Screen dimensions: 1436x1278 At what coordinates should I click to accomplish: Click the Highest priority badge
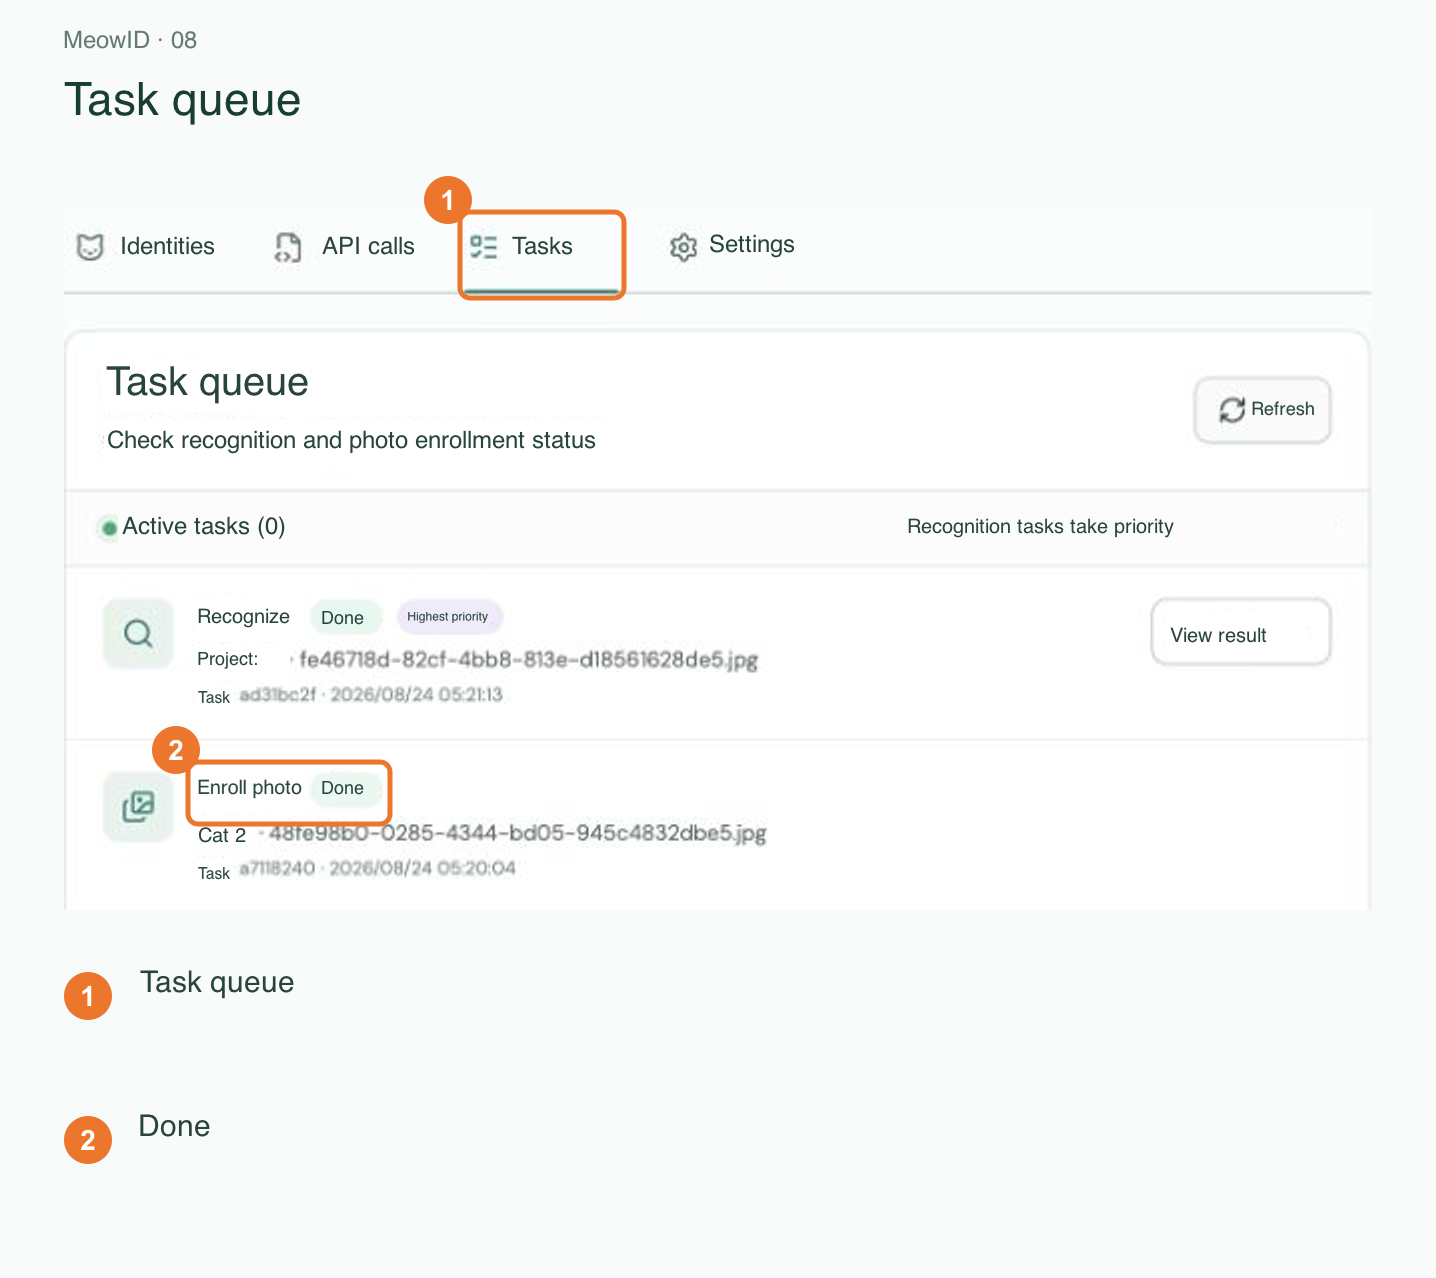[x=448, y=617]
